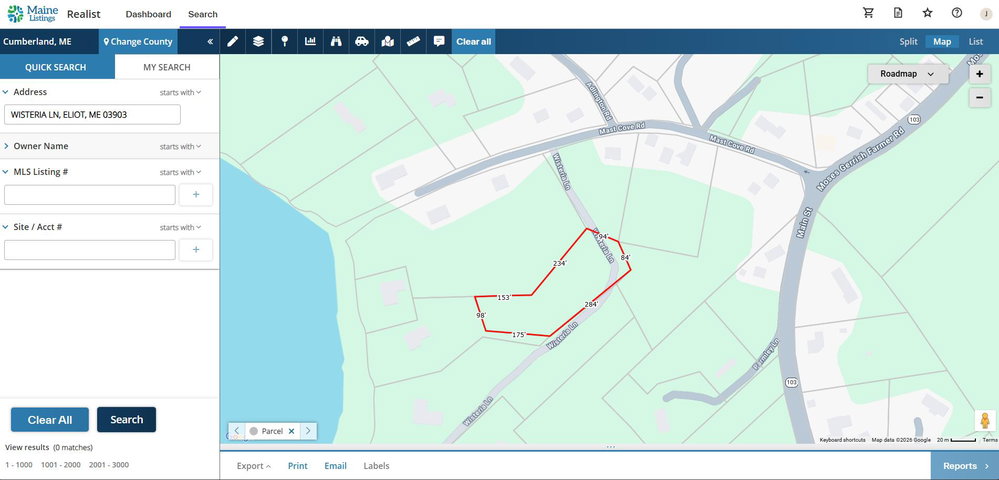Select the pin marker tool
Viewport: 999px width, 480px height.
click(284, 41)
